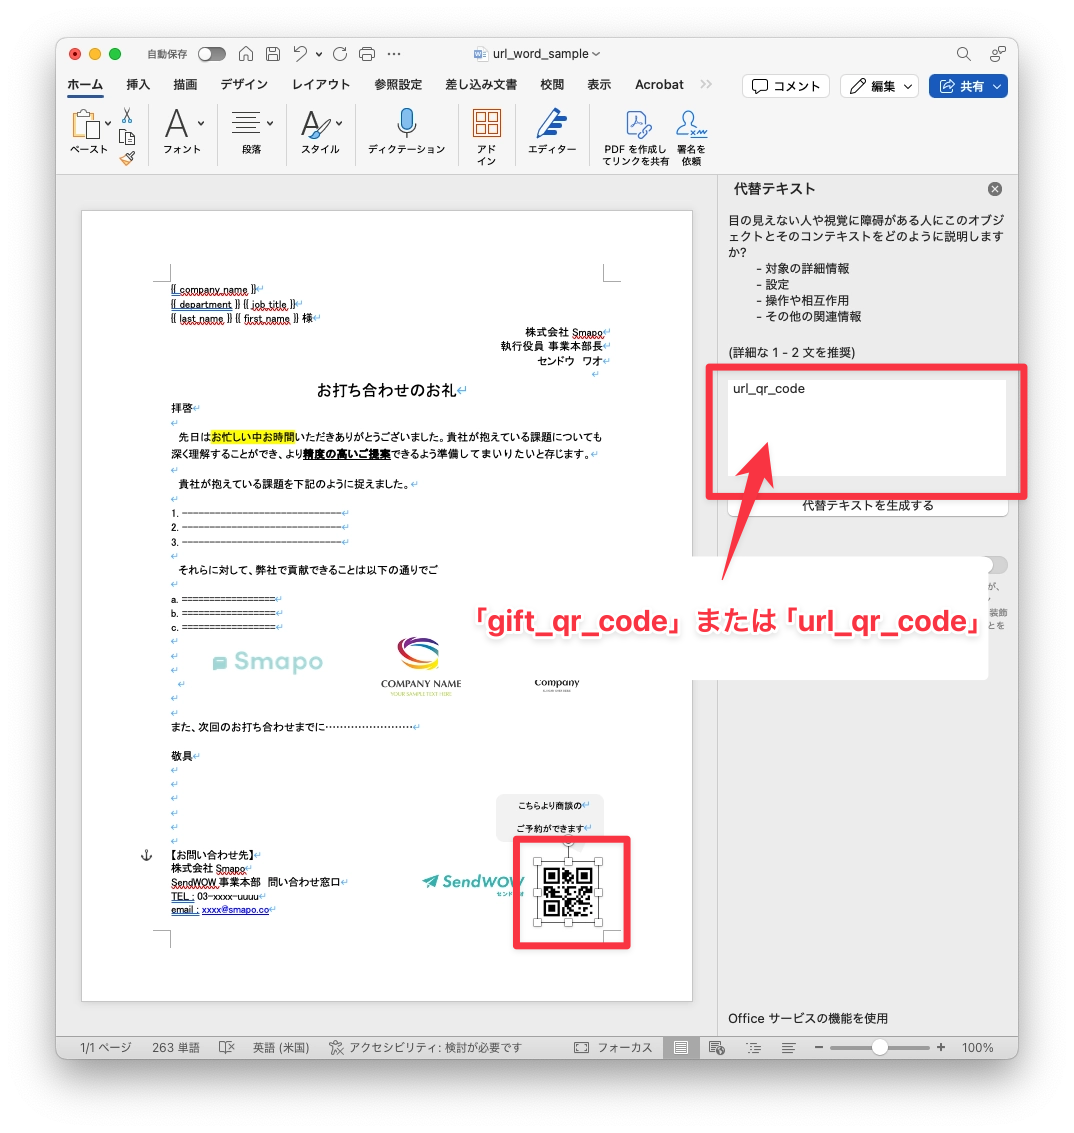Open the 描画 ribbon tab

186,85
